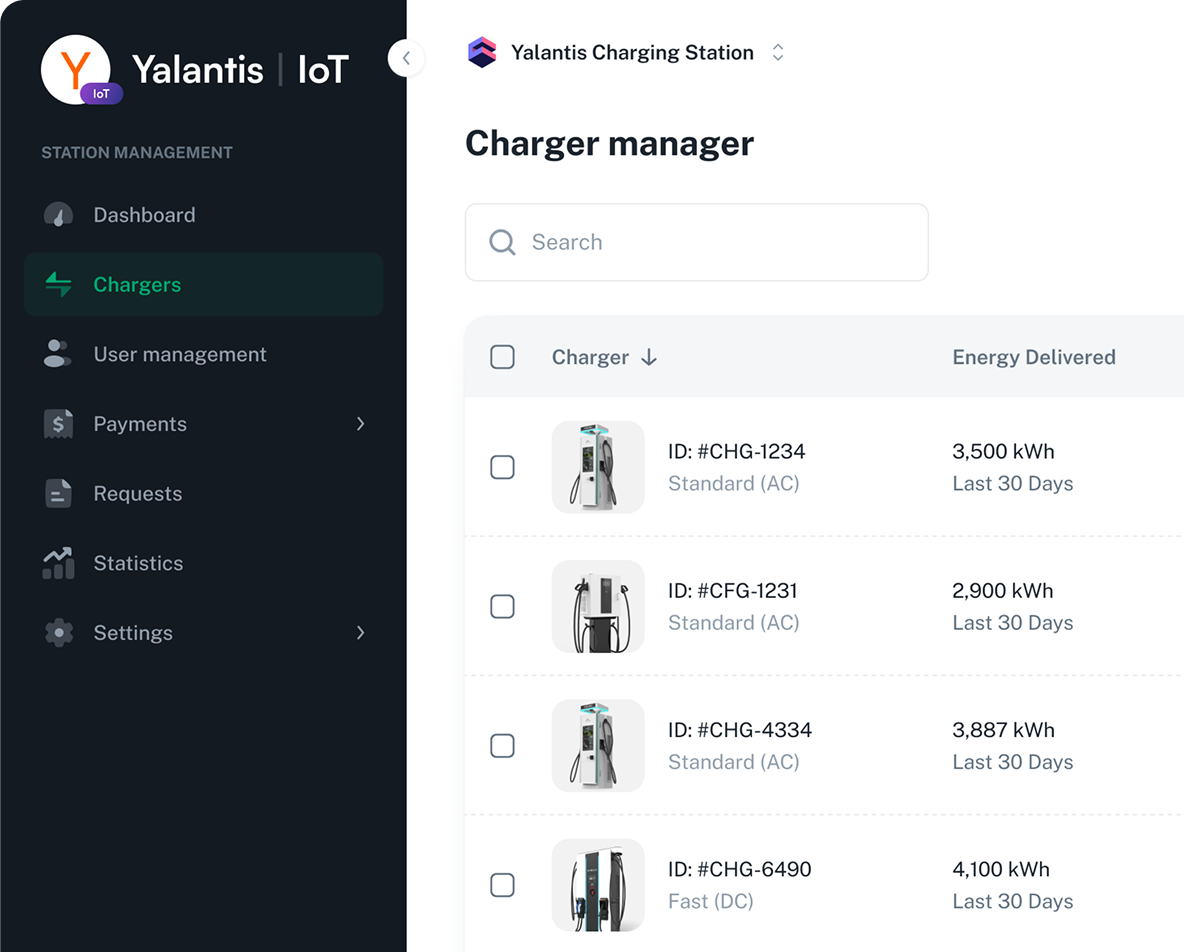Viewport: 1184px width, 952px height.
Task: Select the checkbox for charger #CFG-1231
Action: point(502,606)
